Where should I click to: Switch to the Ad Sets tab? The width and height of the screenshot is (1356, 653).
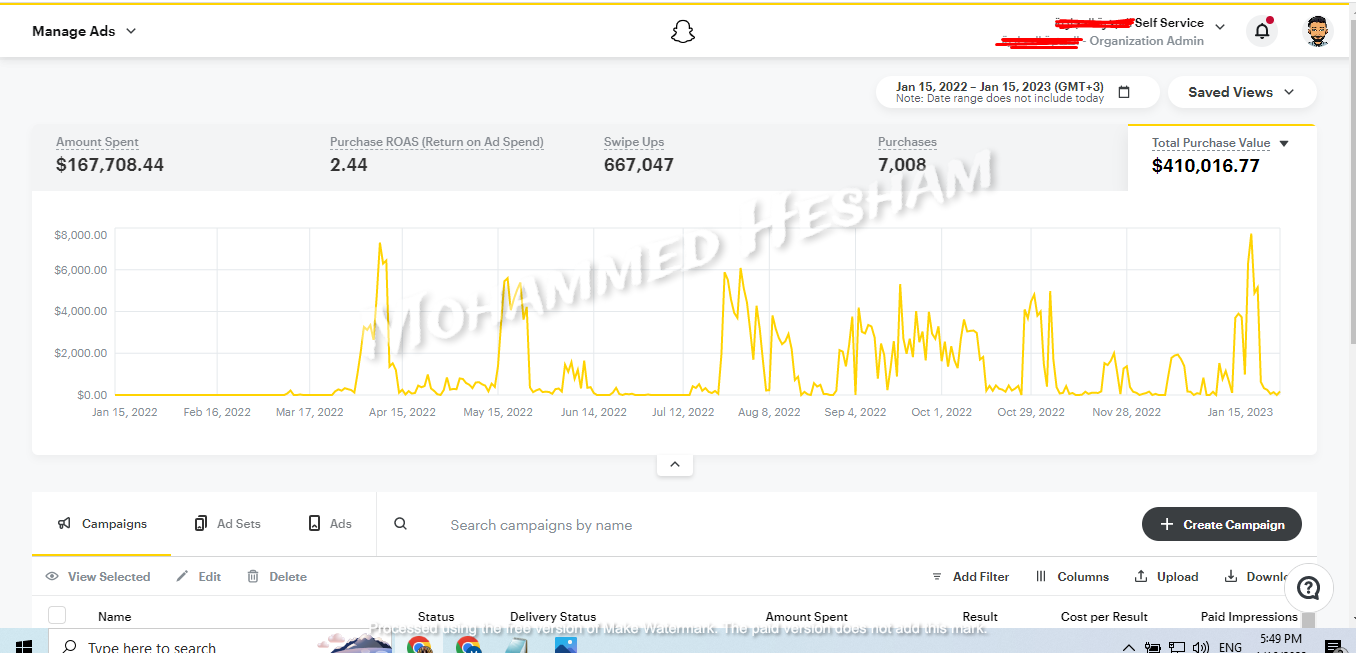click(x=228, y=524)
